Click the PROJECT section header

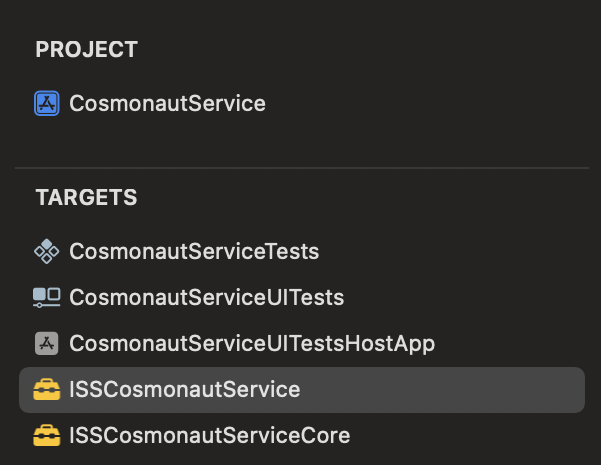86,50
